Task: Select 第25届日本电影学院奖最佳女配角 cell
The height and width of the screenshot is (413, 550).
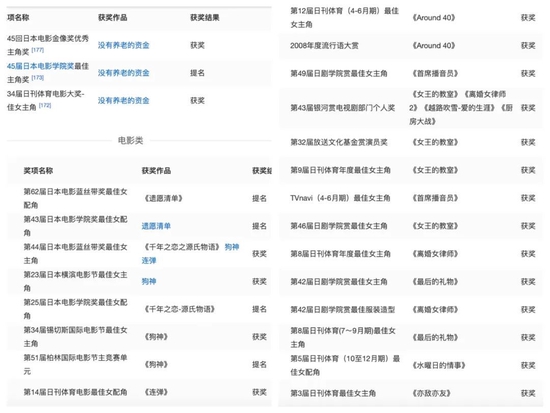Action: [x=75, y=309]
